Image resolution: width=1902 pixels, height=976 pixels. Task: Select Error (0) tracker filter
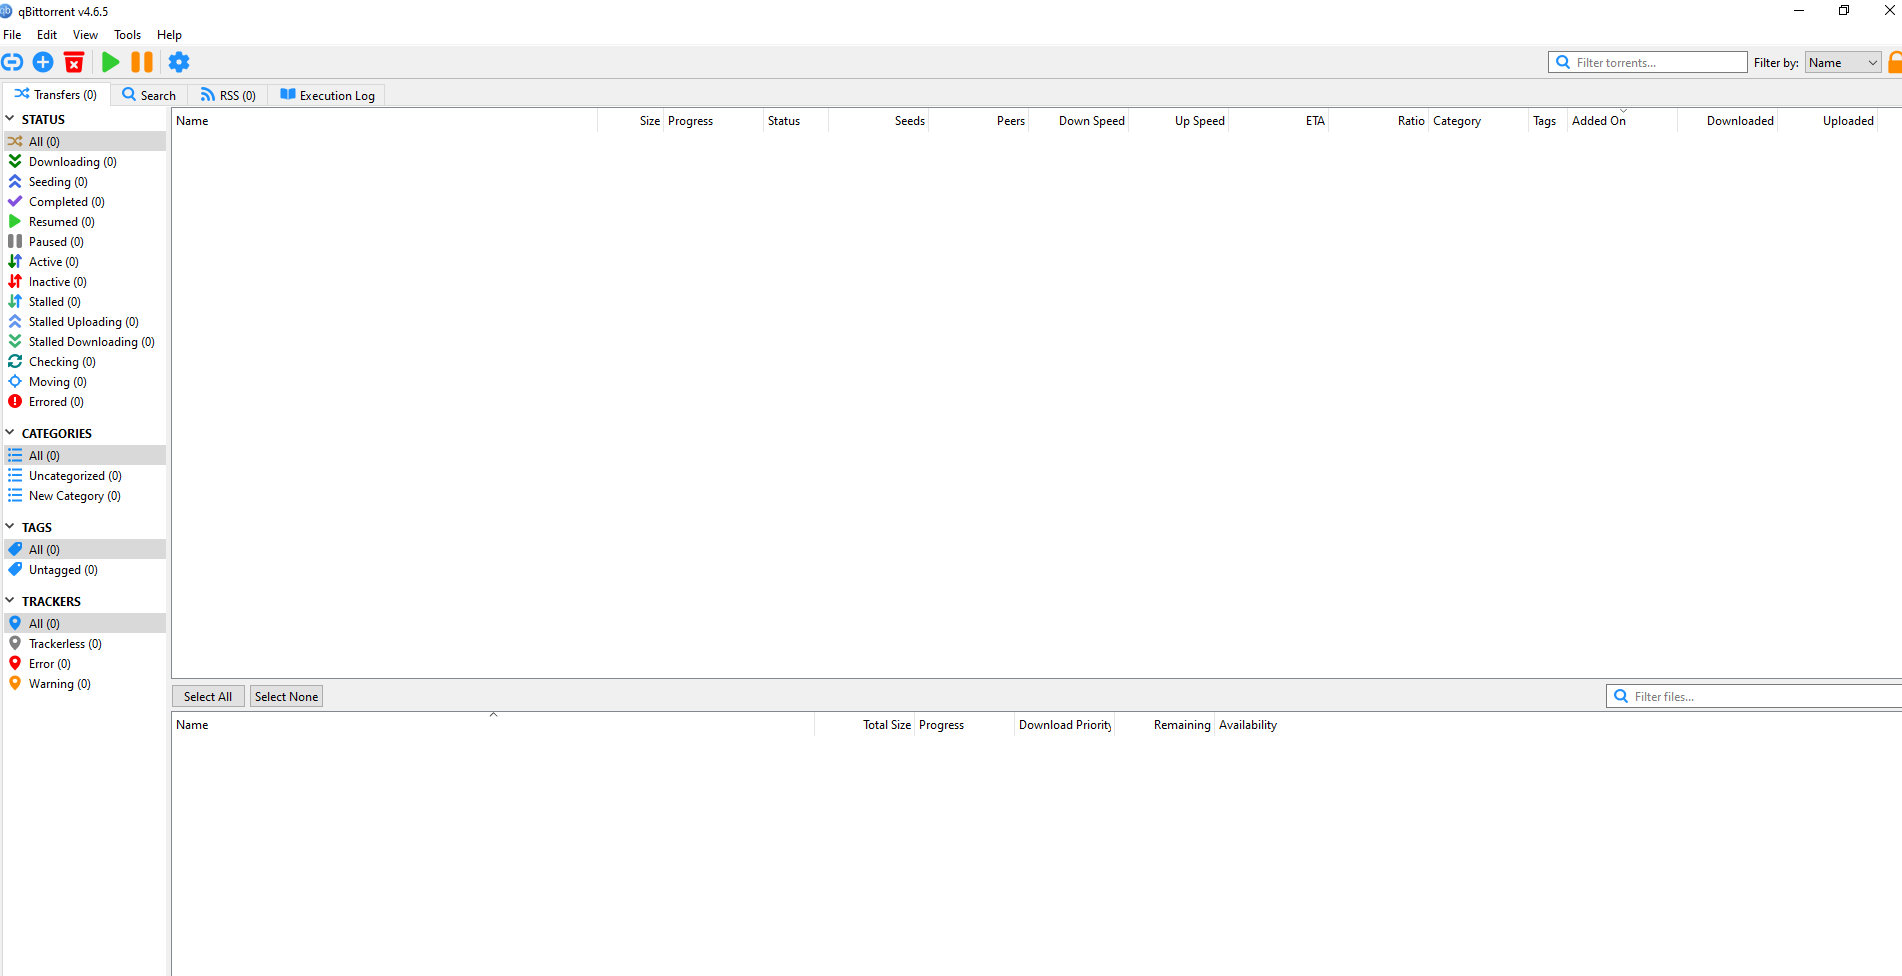point(85,663)
